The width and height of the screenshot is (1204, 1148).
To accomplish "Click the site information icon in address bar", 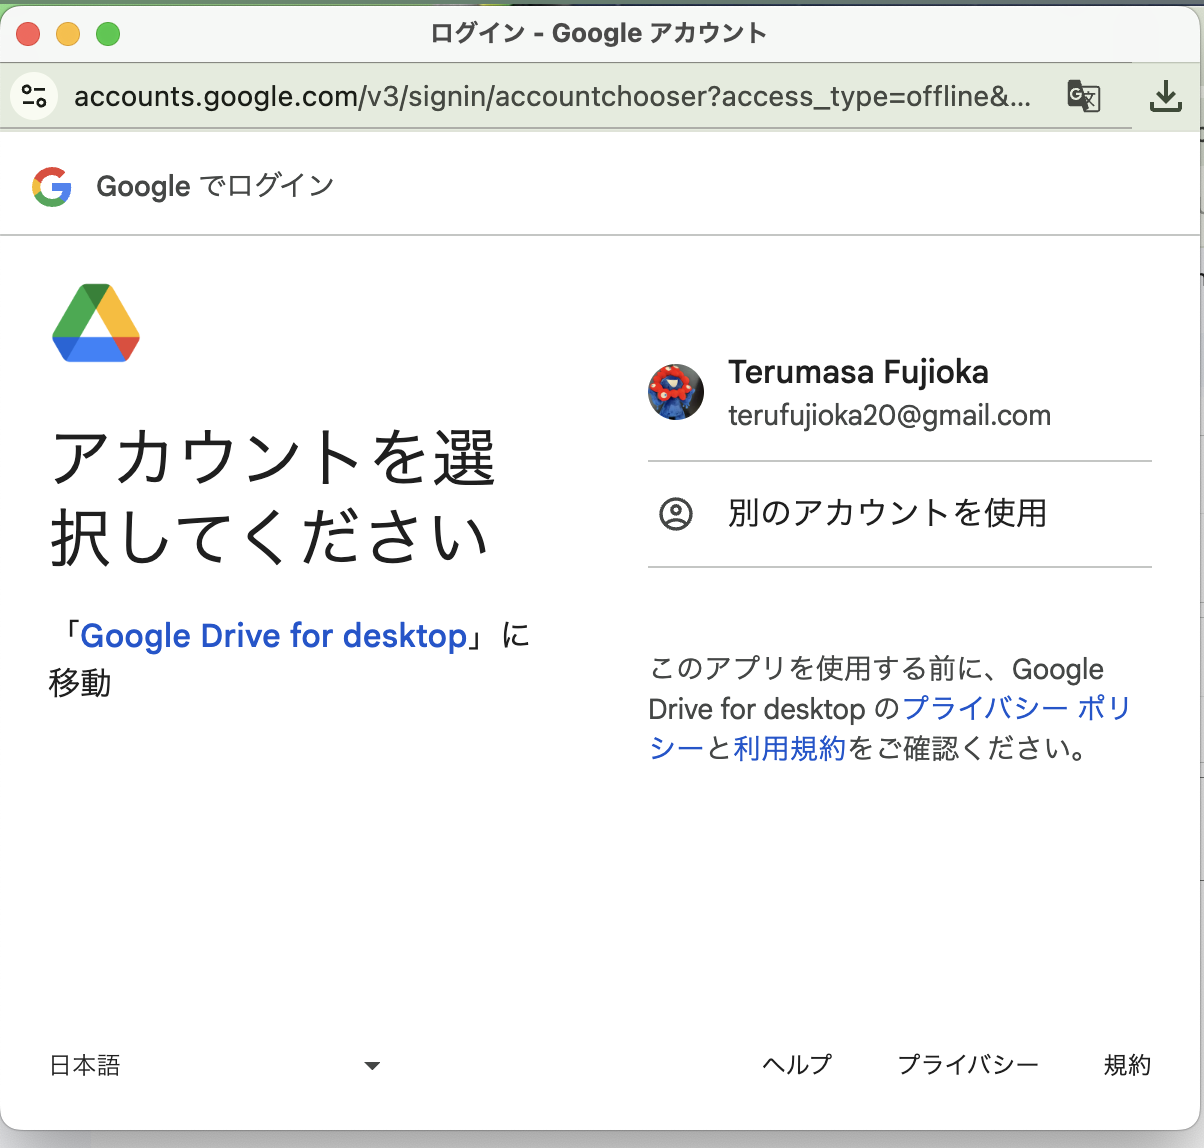I will click(x=32, y=96).
